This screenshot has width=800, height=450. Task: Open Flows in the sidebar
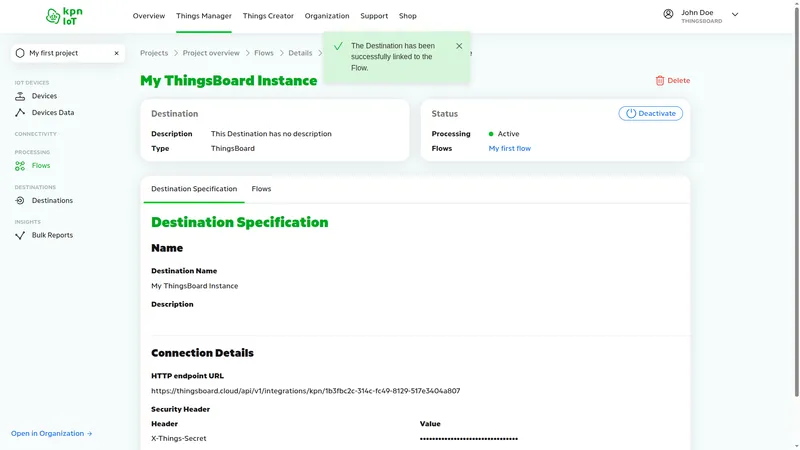(41, 166)
